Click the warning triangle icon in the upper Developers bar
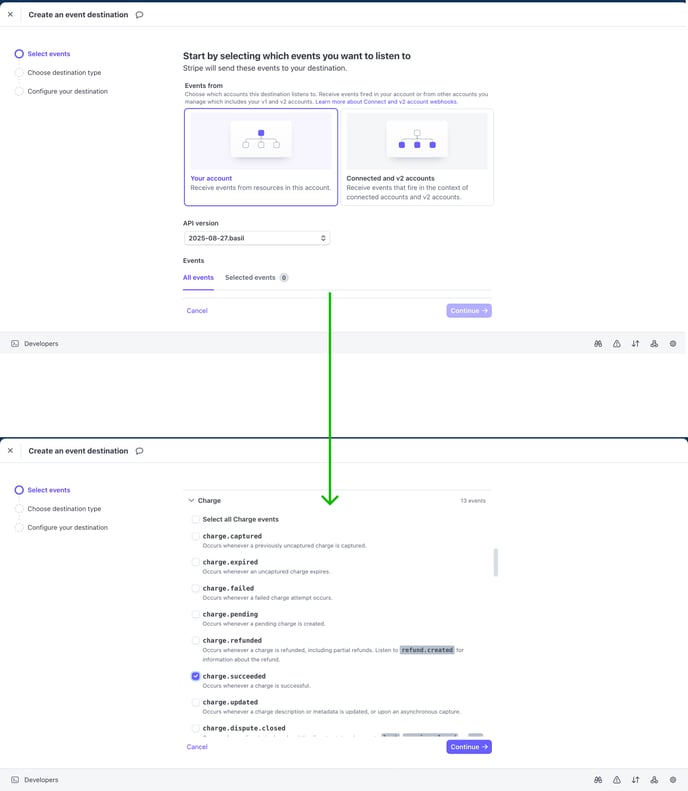Image resolution: width=688 pixels, height=791 pixels. point(617,344)
